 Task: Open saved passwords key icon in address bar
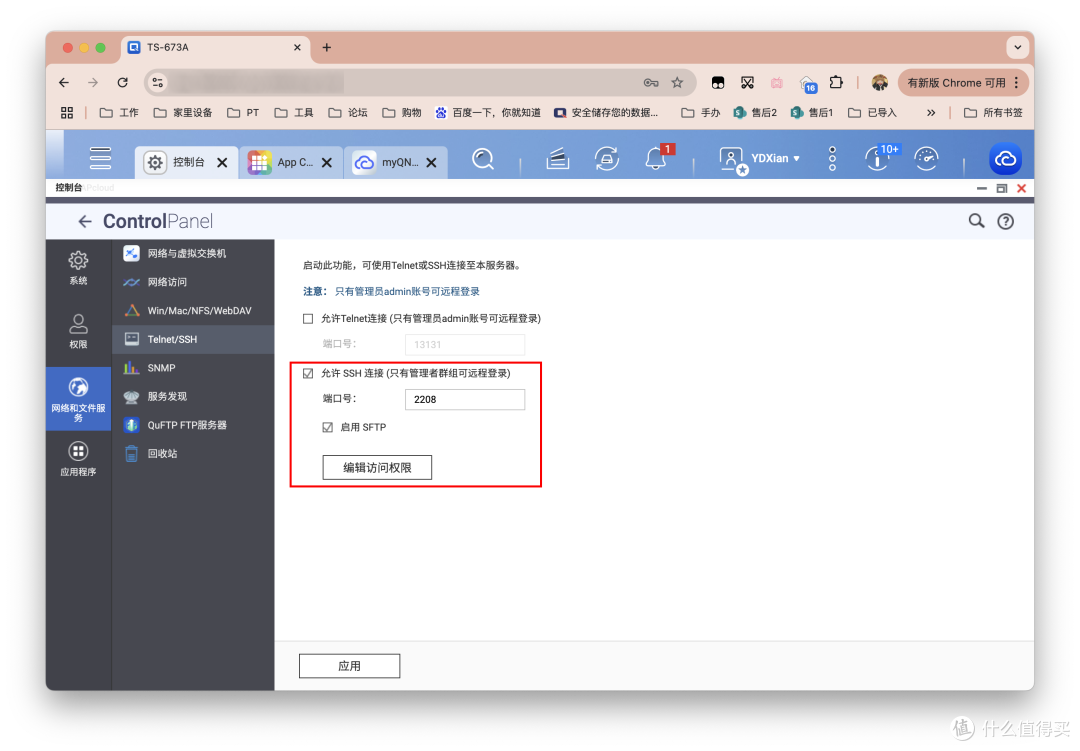point(651,83)
